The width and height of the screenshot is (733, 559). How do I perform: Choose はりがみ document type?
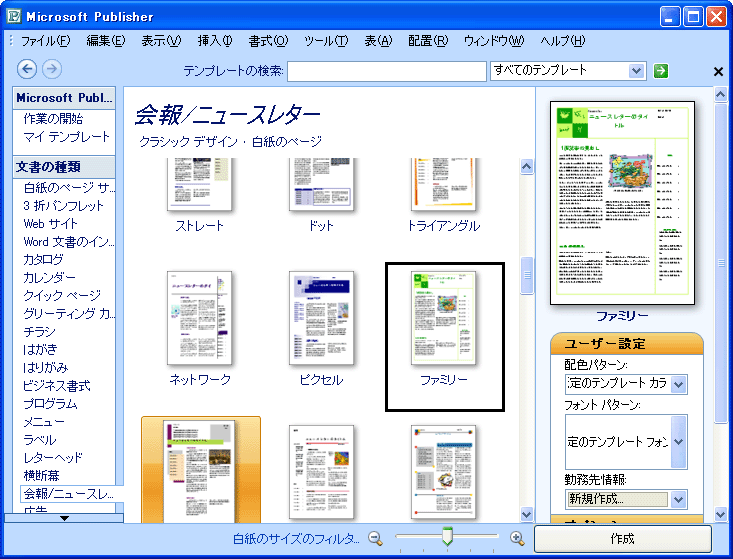pyautogui.click(x=45, y=367)
